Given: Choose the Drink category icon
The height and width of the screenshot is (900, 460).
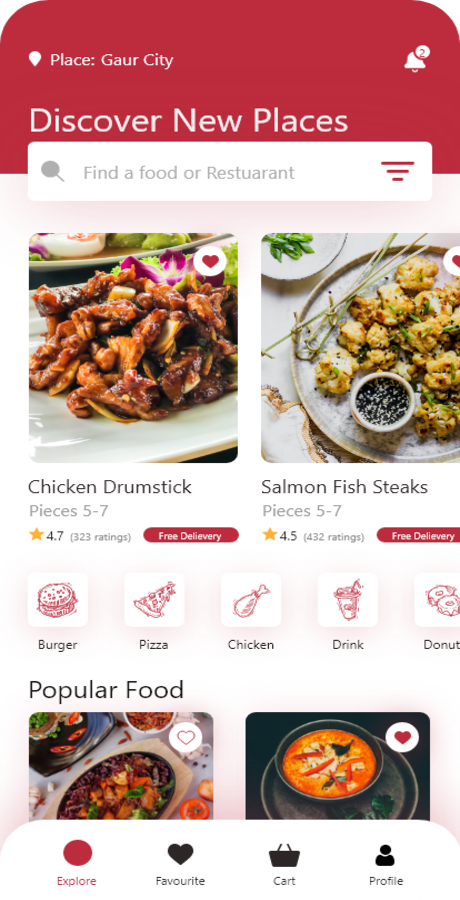Looking at the screenshot, I should click(x=347, y=599).
